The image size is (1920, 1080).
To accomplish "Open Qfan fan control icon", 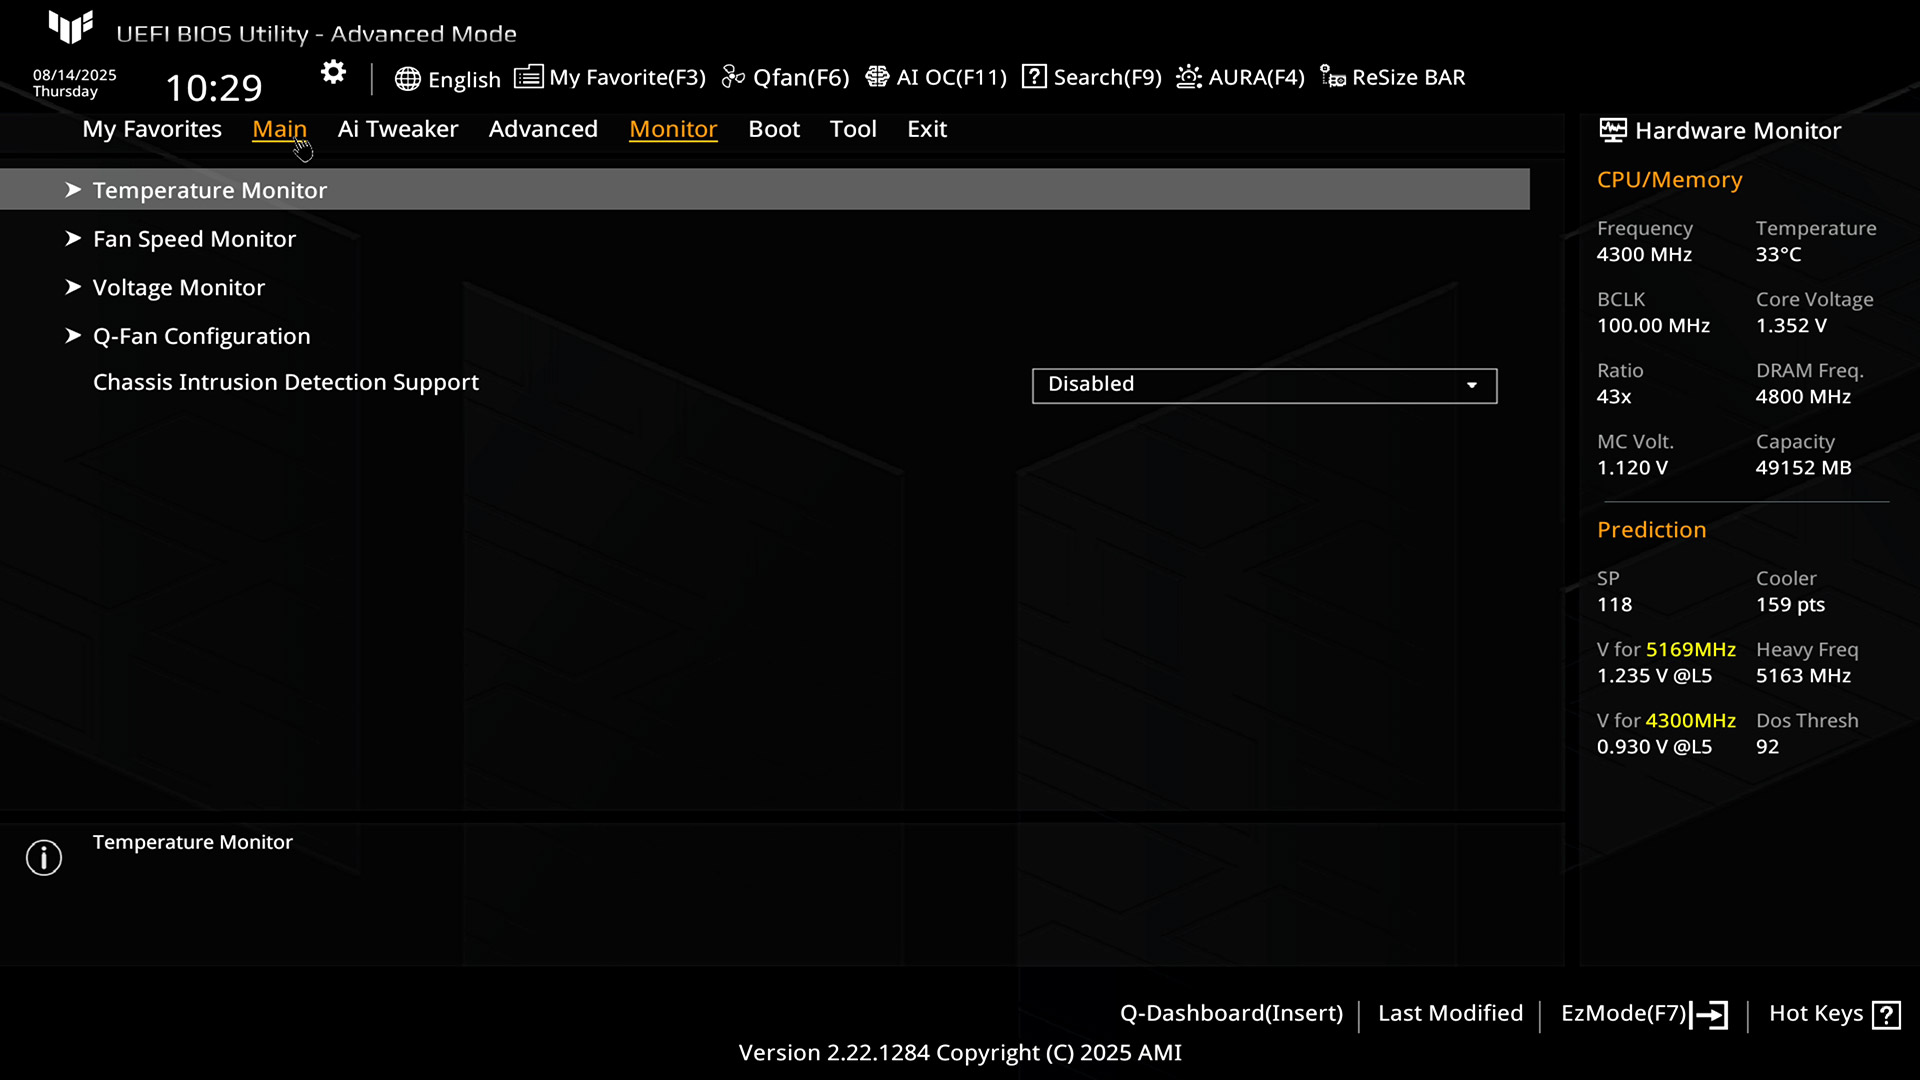I will pyautogui.click(x=733, y=77).
